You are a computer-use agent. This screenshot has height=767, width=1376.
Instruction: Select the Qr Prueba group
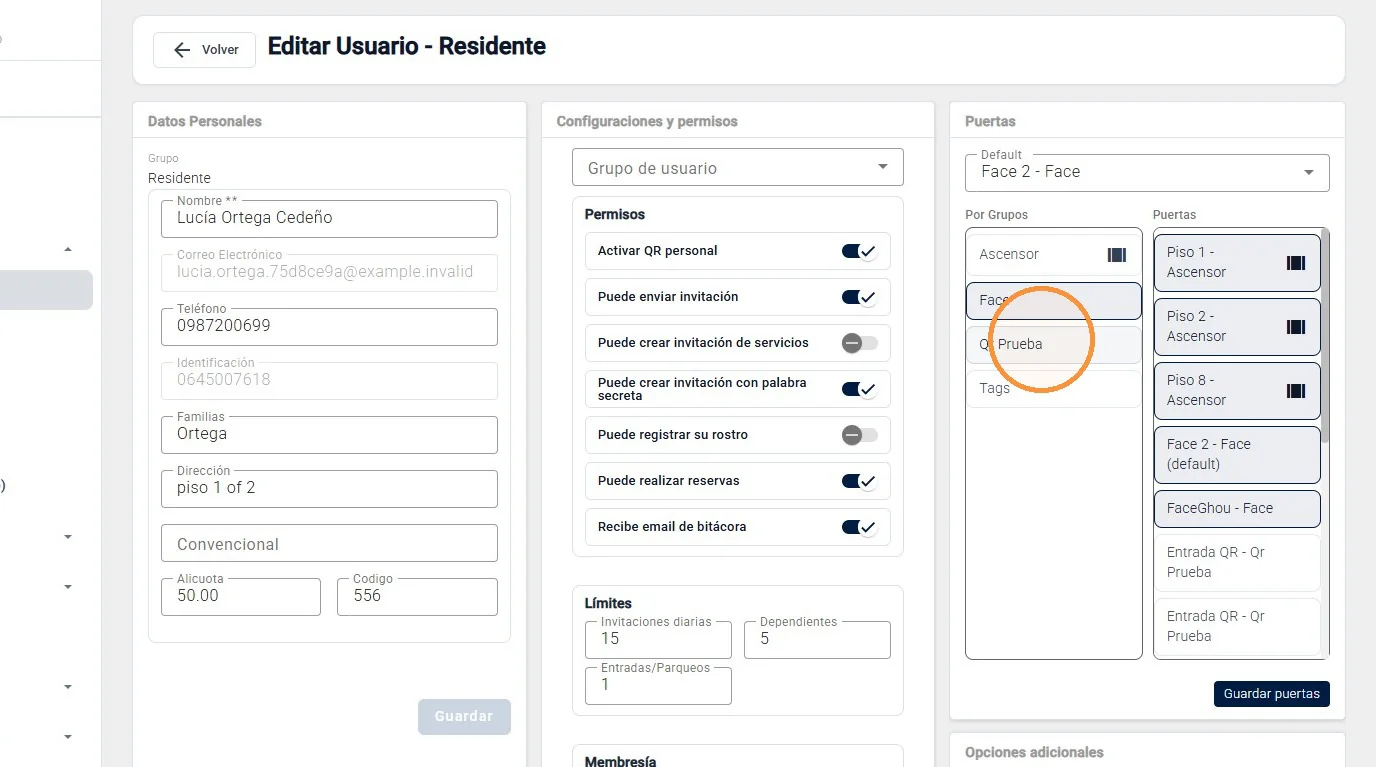(x=1053, y=344)
